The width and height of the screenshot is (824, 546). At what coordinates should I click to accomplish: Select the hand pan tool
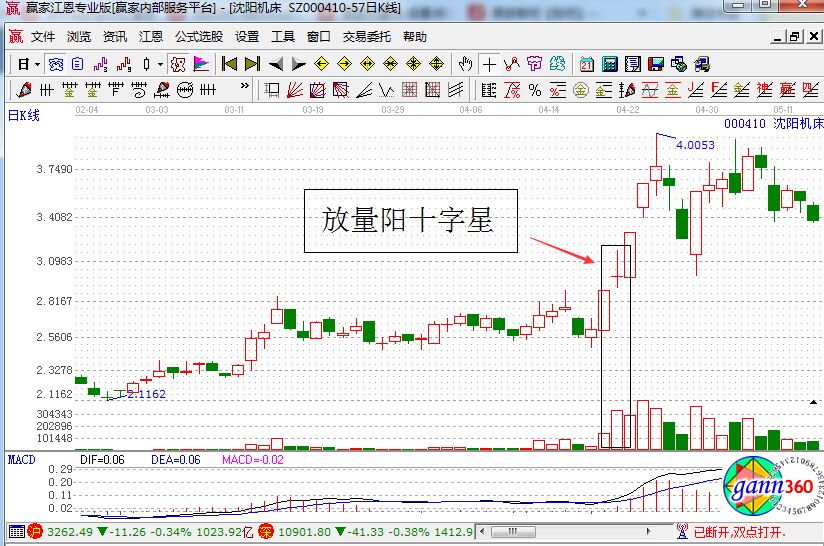465,64
